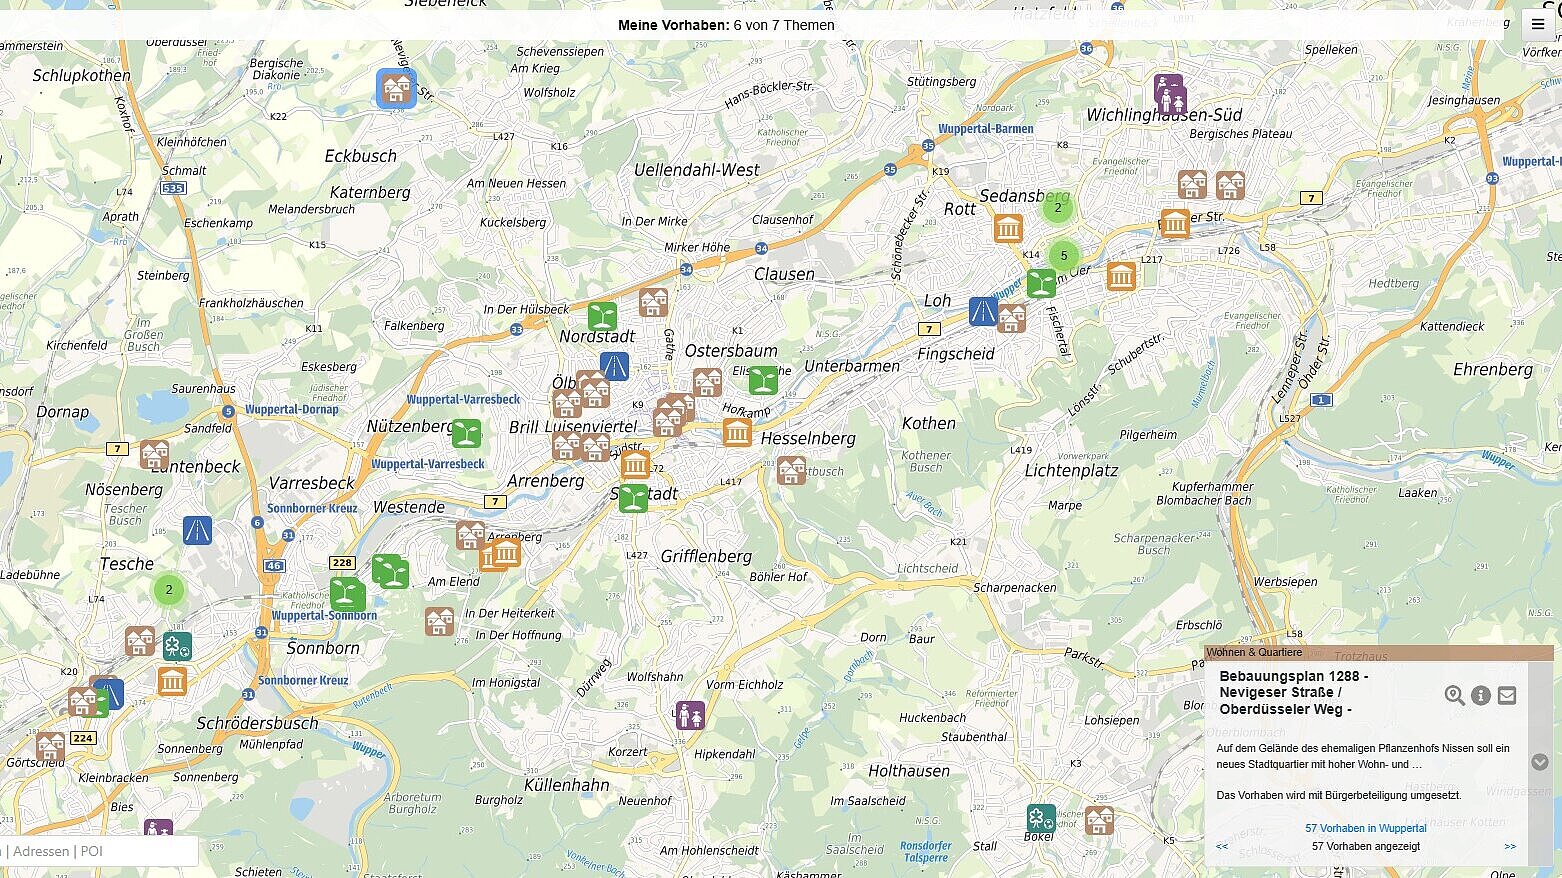Click the 'Wohnen & Quartiere' category header
1562x878 pixels.
click(x=1254, y=652)
